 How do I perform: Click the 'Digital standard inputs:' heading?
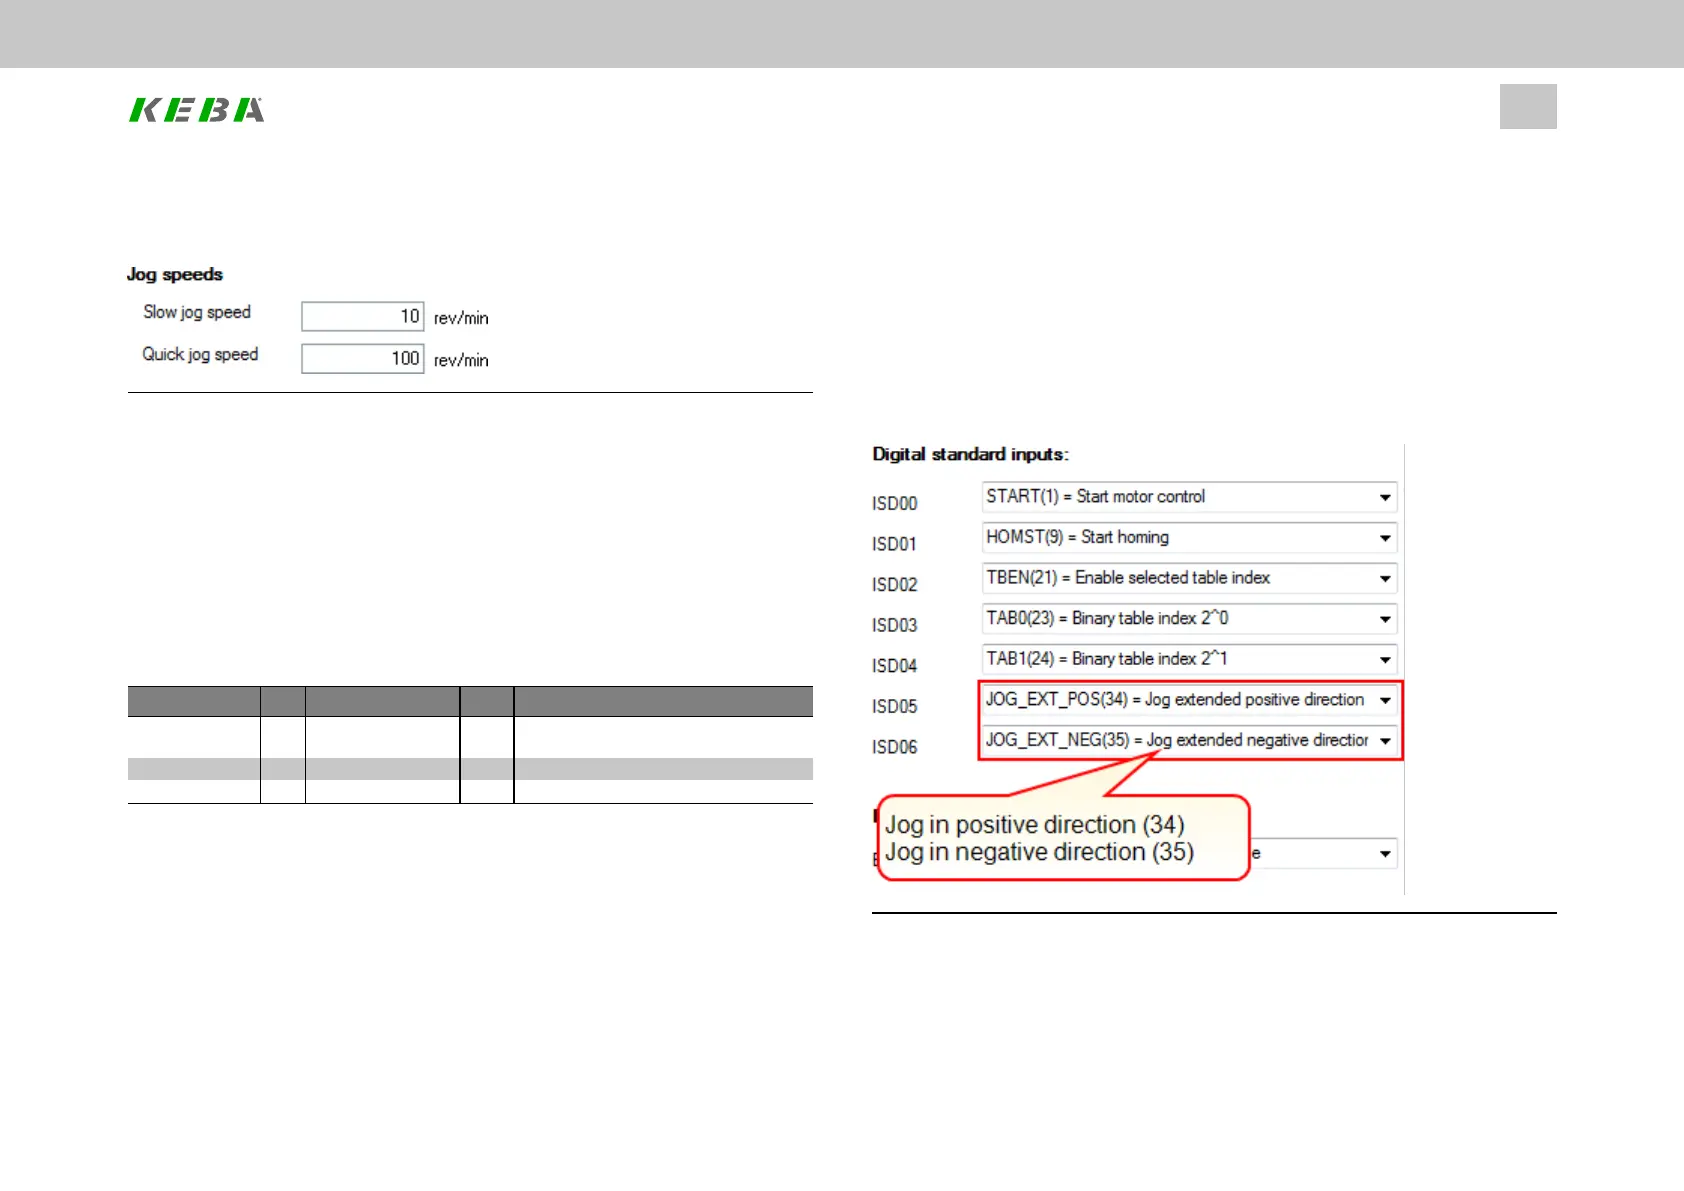click(970, 454)
